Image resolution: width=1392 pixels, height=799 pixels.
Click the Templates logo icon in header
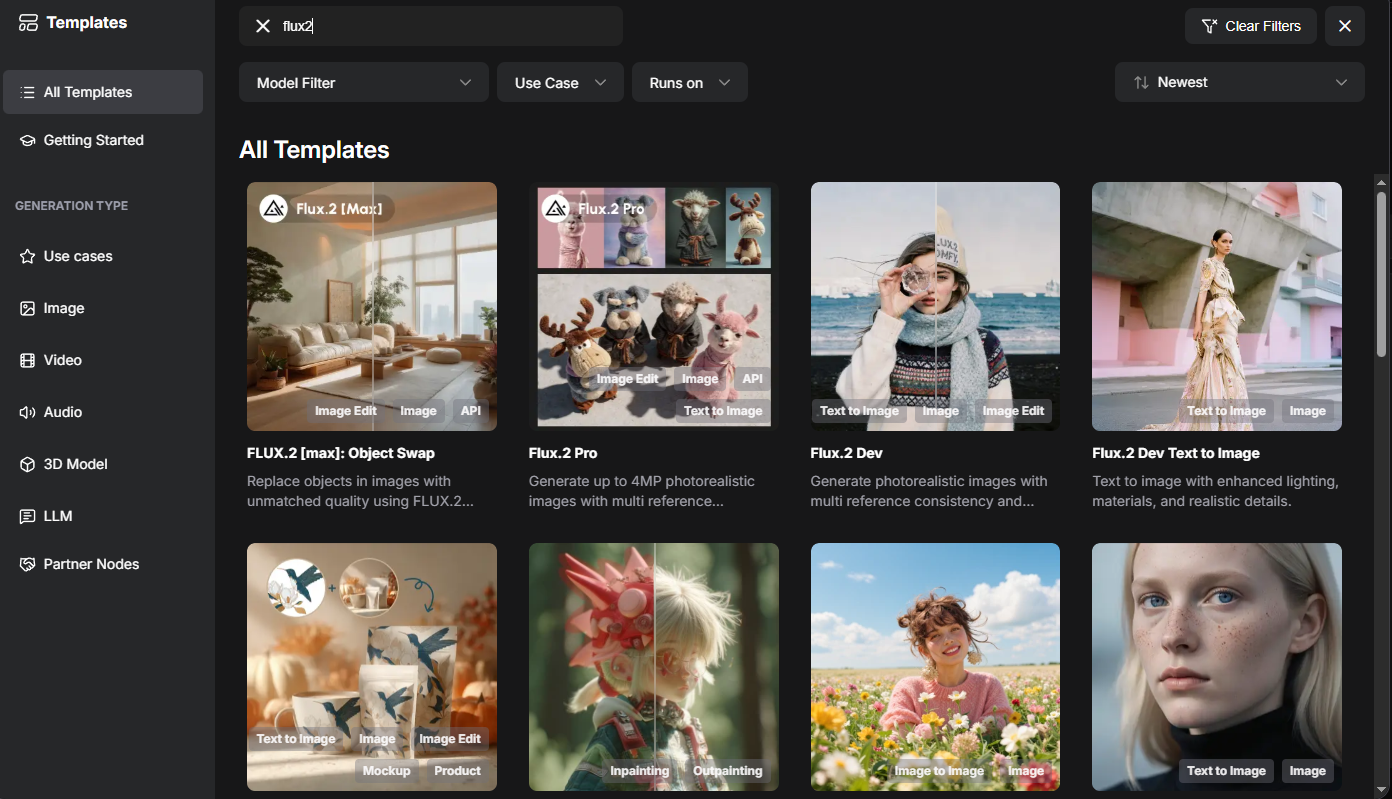coord(28,23)
